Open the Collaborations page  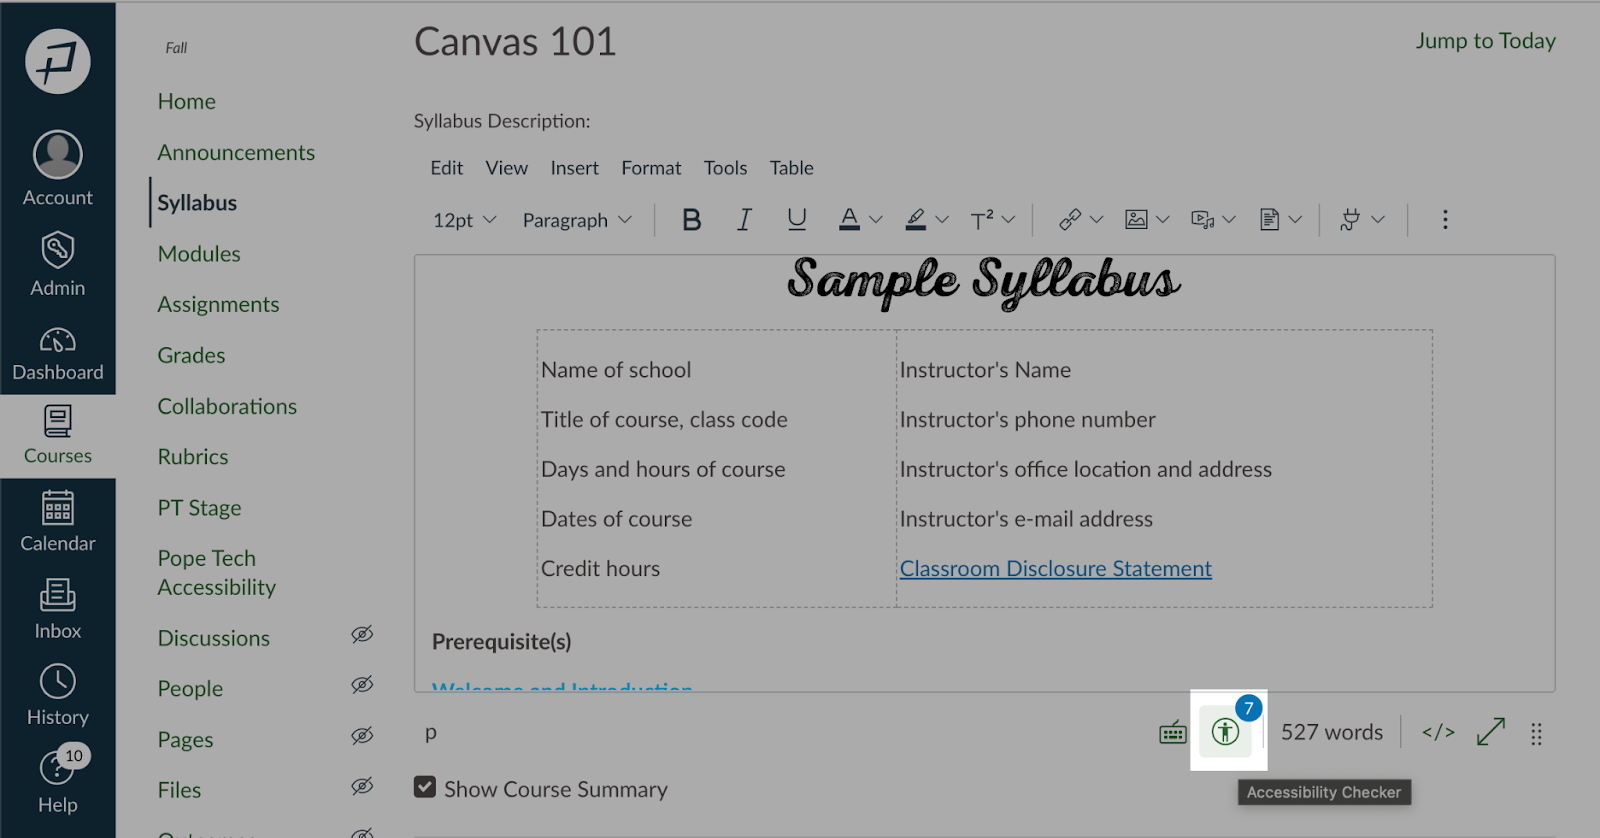click(227, 406)
